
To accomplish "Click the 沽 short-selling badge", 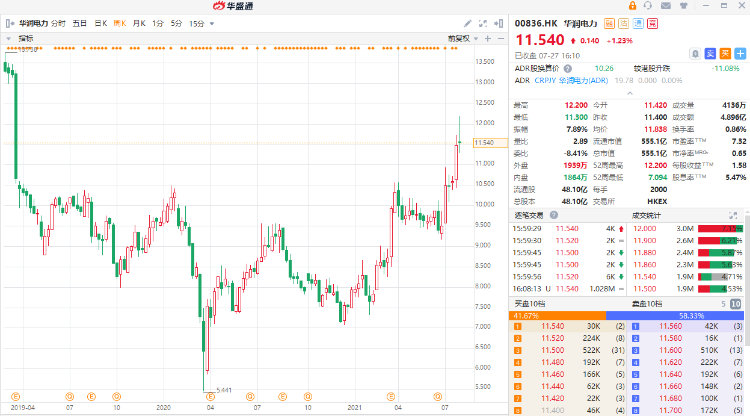I will click(623, 23).
